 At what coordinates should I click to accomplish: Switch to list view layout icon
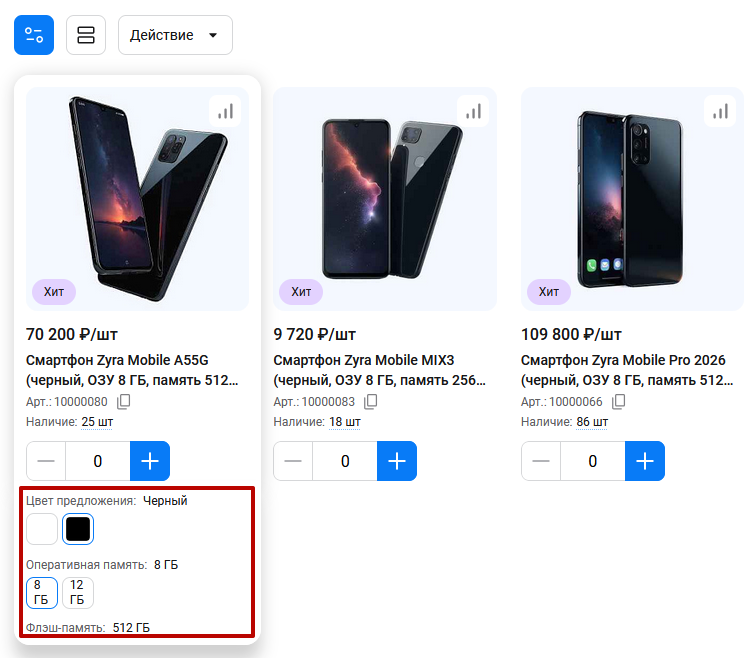86,35
